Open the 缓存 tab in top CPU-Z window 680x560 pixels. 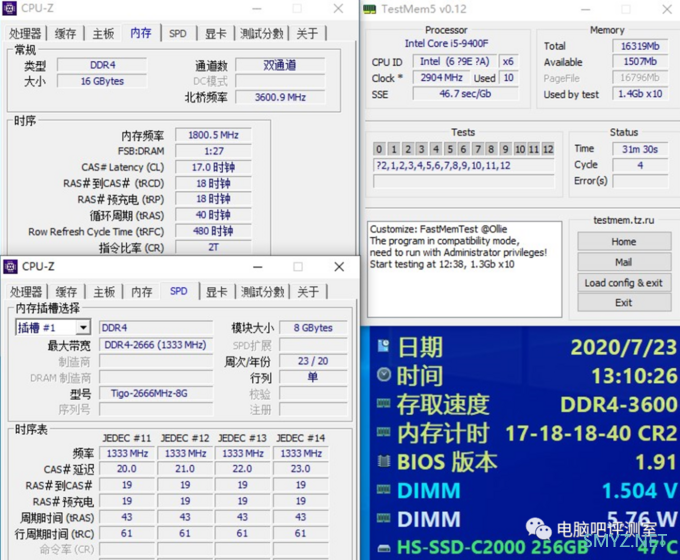[65, 33]
